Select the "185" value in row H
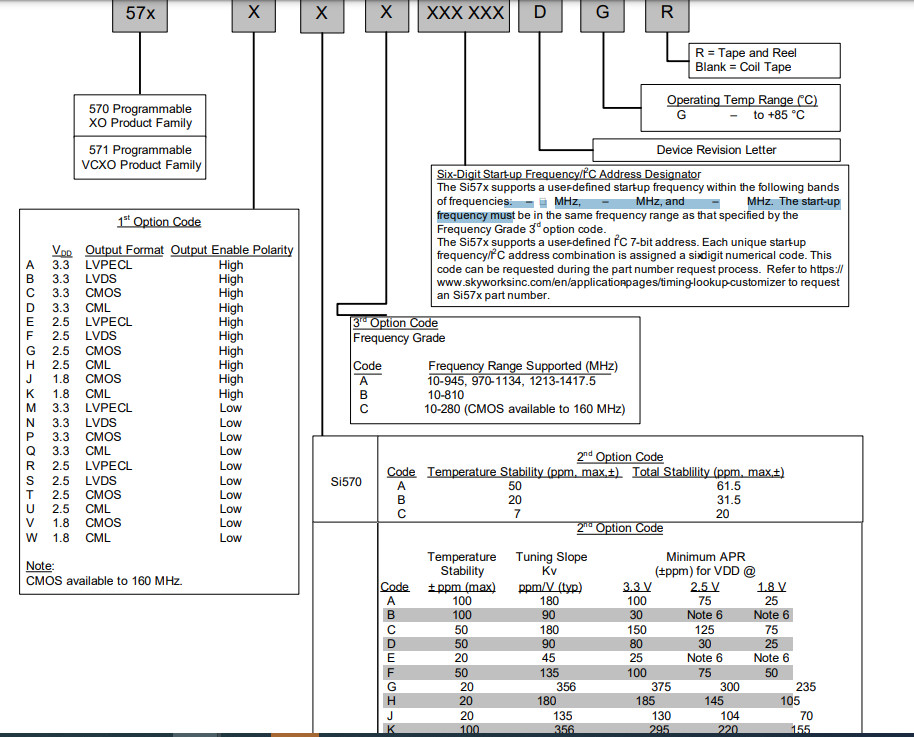914x737 pixels. [645, 701]
